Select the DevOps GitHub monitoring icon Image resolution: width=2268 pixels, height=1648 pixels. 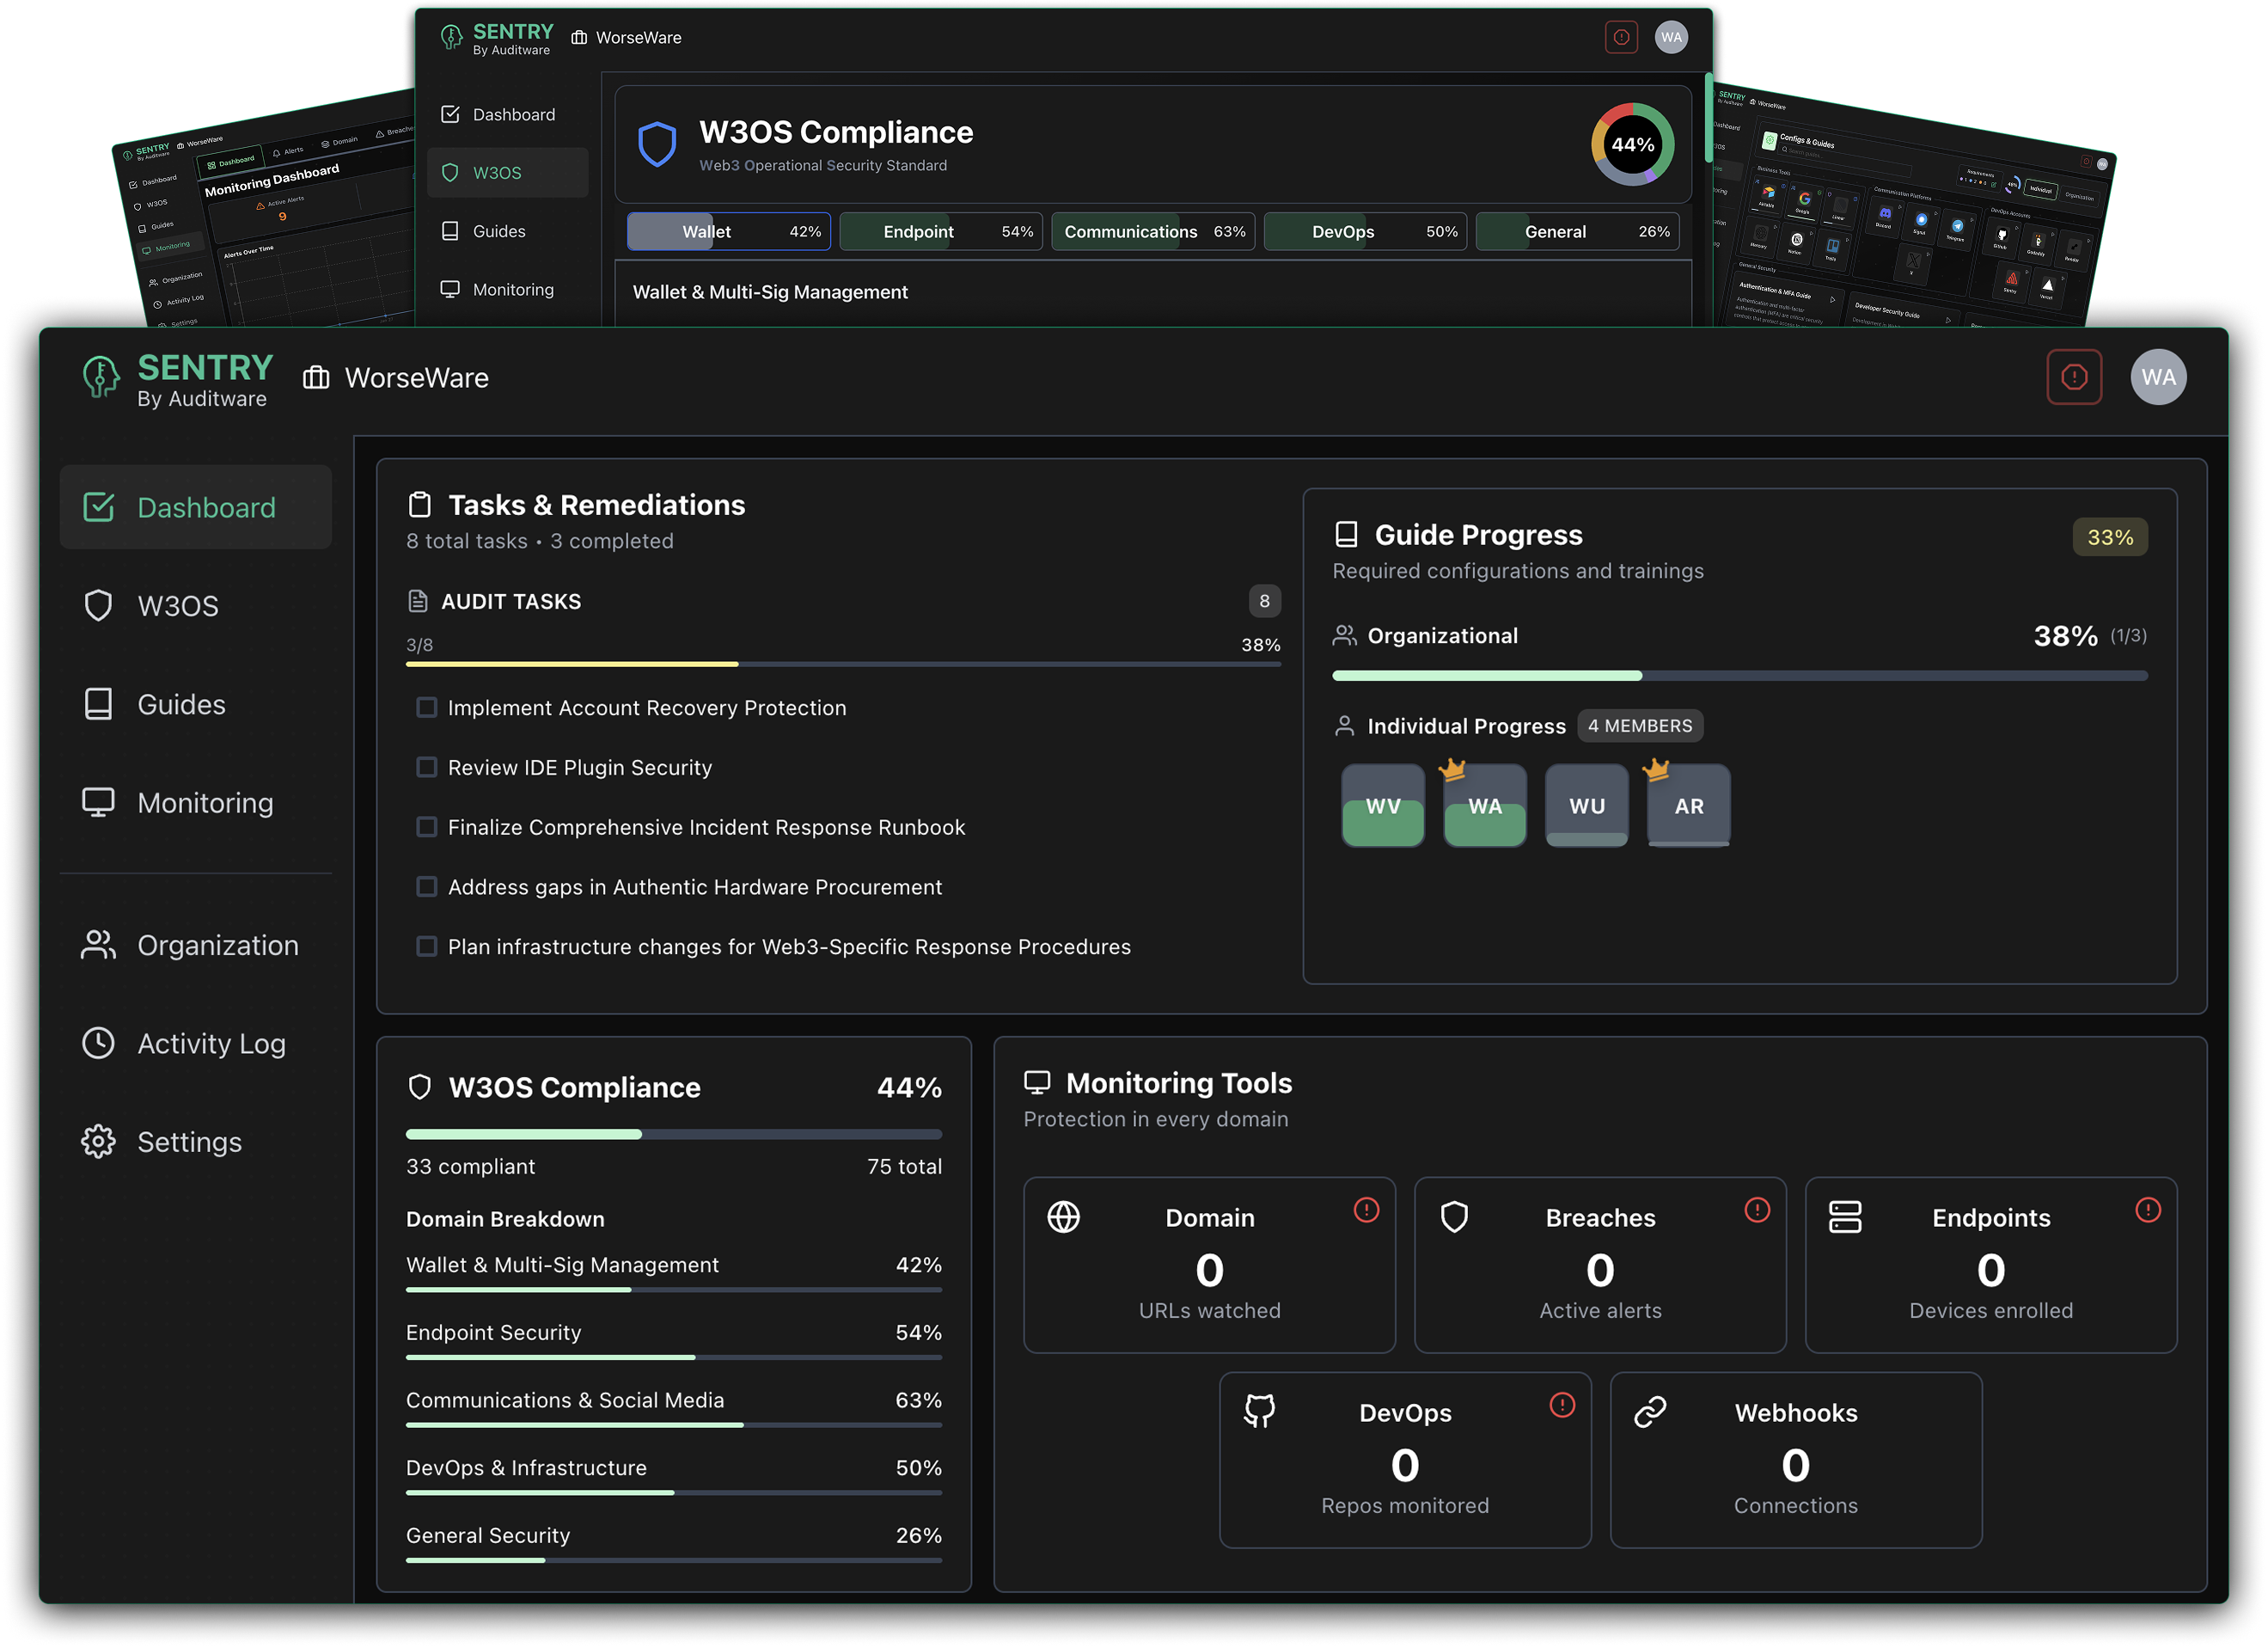click(x=1261, y=1412)
